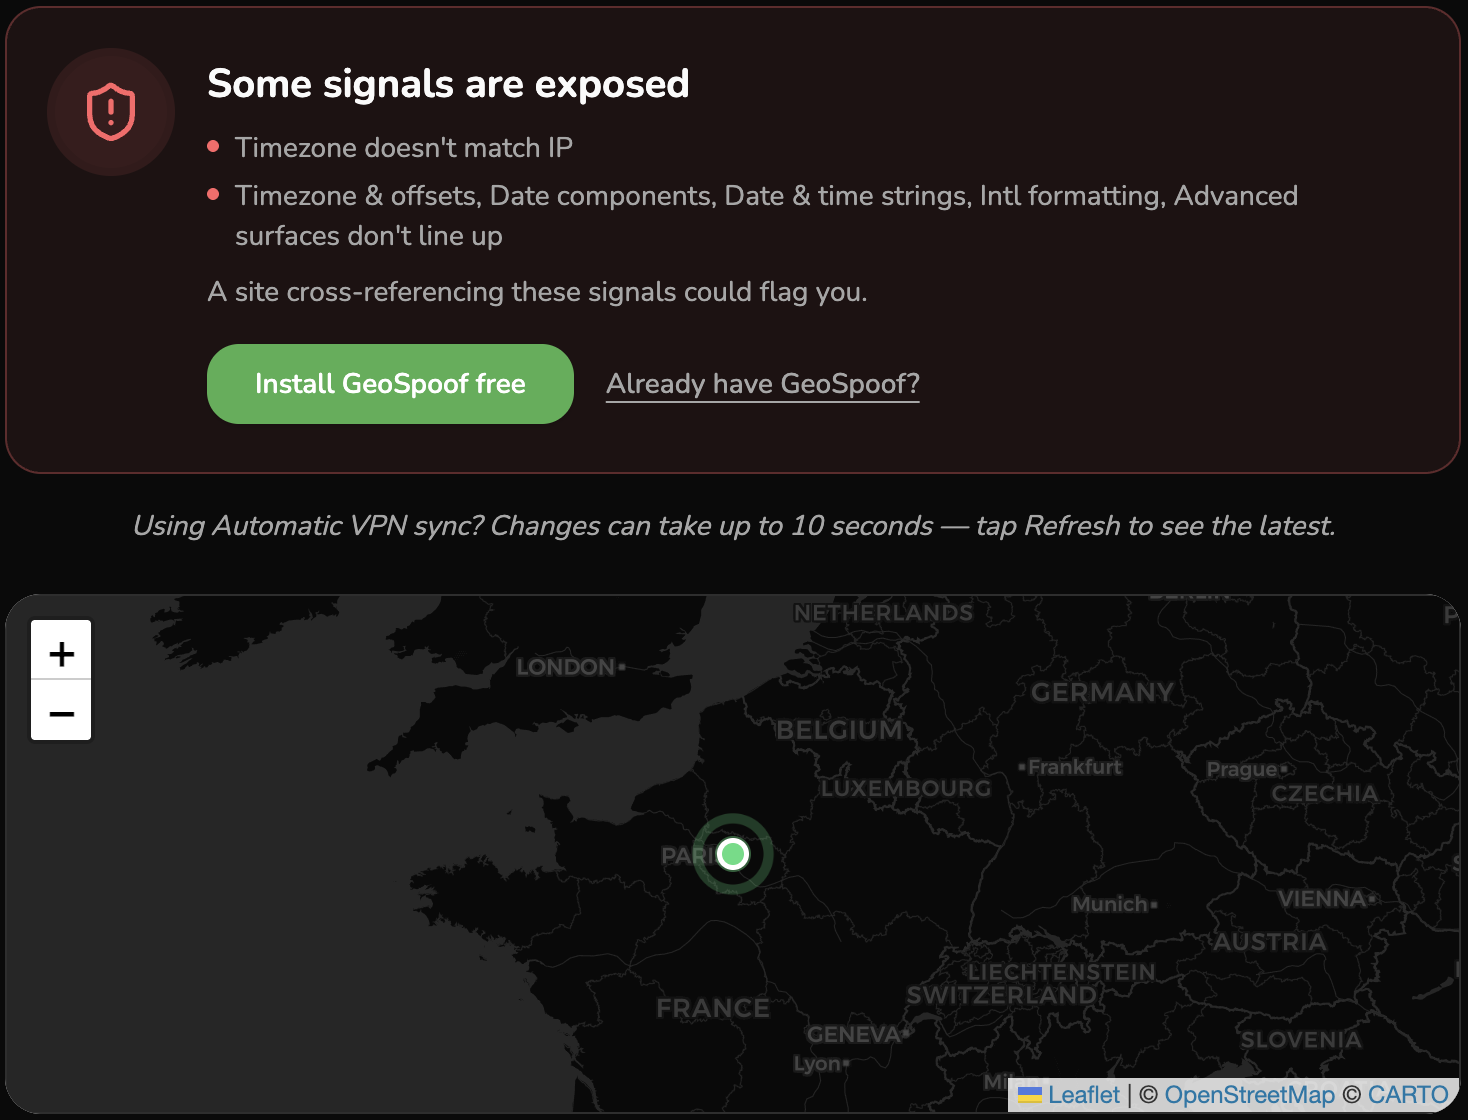
Task: Click the Timezone doesn't match IP text
Action: pos(404,148)
